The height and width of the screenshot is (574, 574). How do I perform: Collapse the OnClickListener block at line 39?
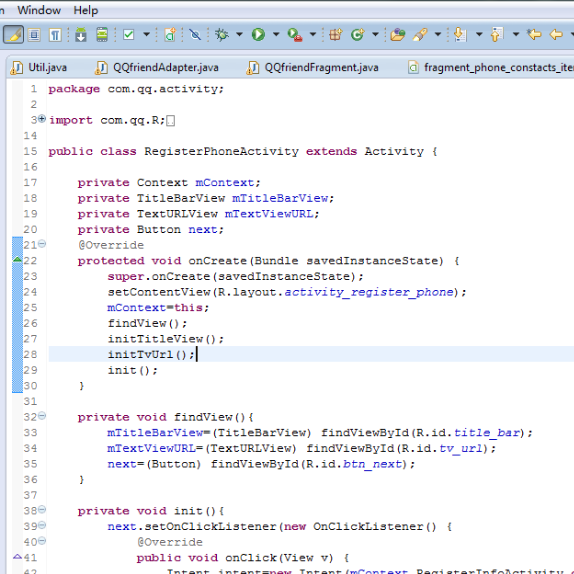tap(42, 525)
